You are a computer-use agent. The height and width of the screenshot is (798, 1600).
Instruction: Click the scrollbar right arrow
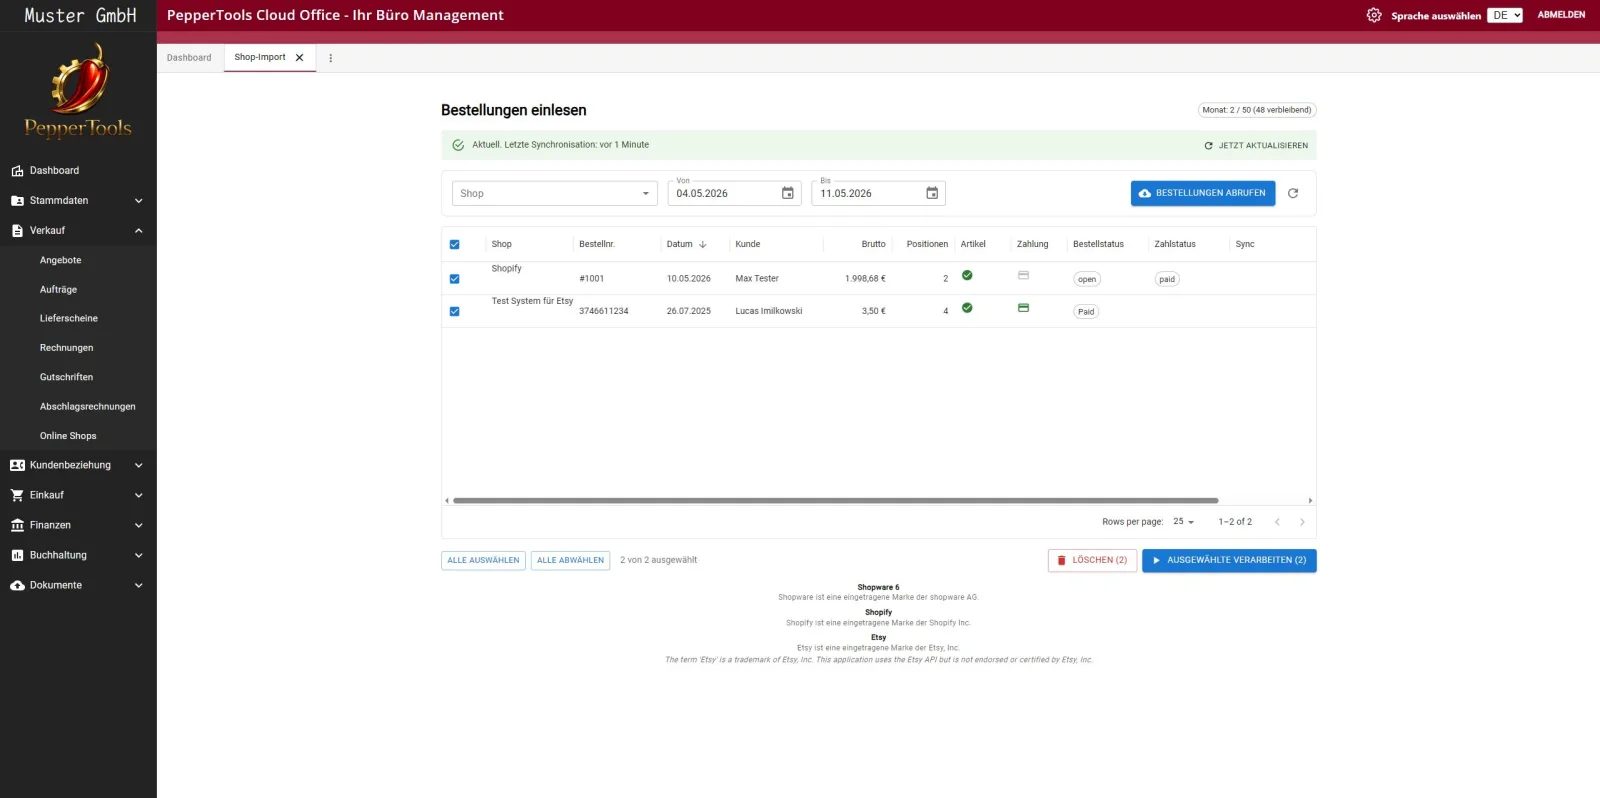1310,500
